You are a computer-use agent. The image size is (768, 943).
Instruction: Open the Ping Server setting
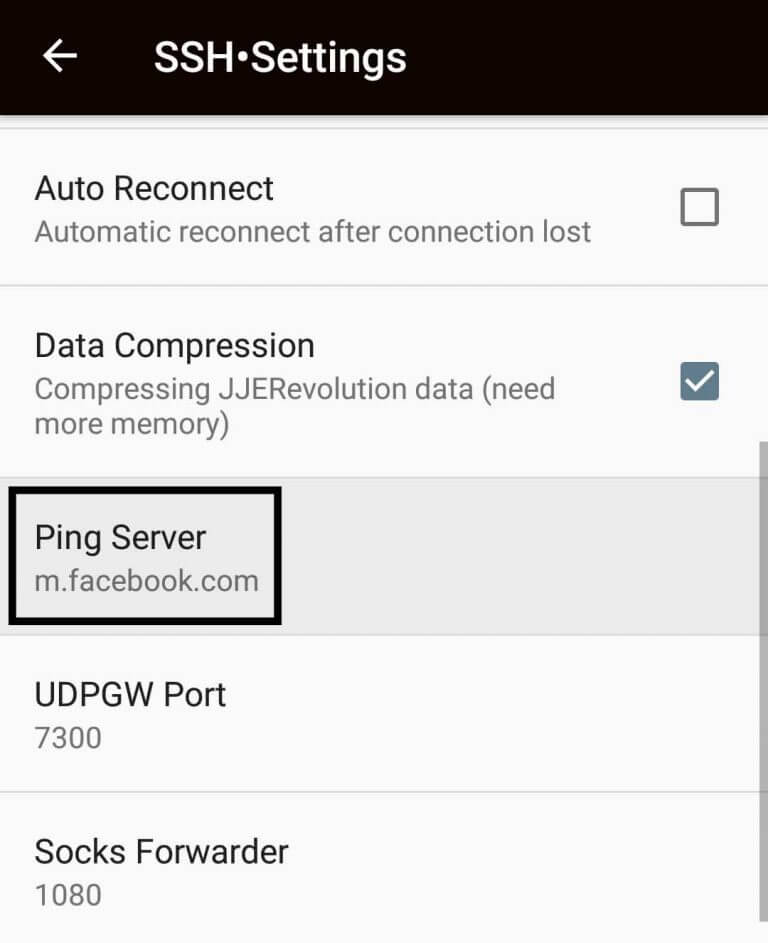(x=384, y=557)
